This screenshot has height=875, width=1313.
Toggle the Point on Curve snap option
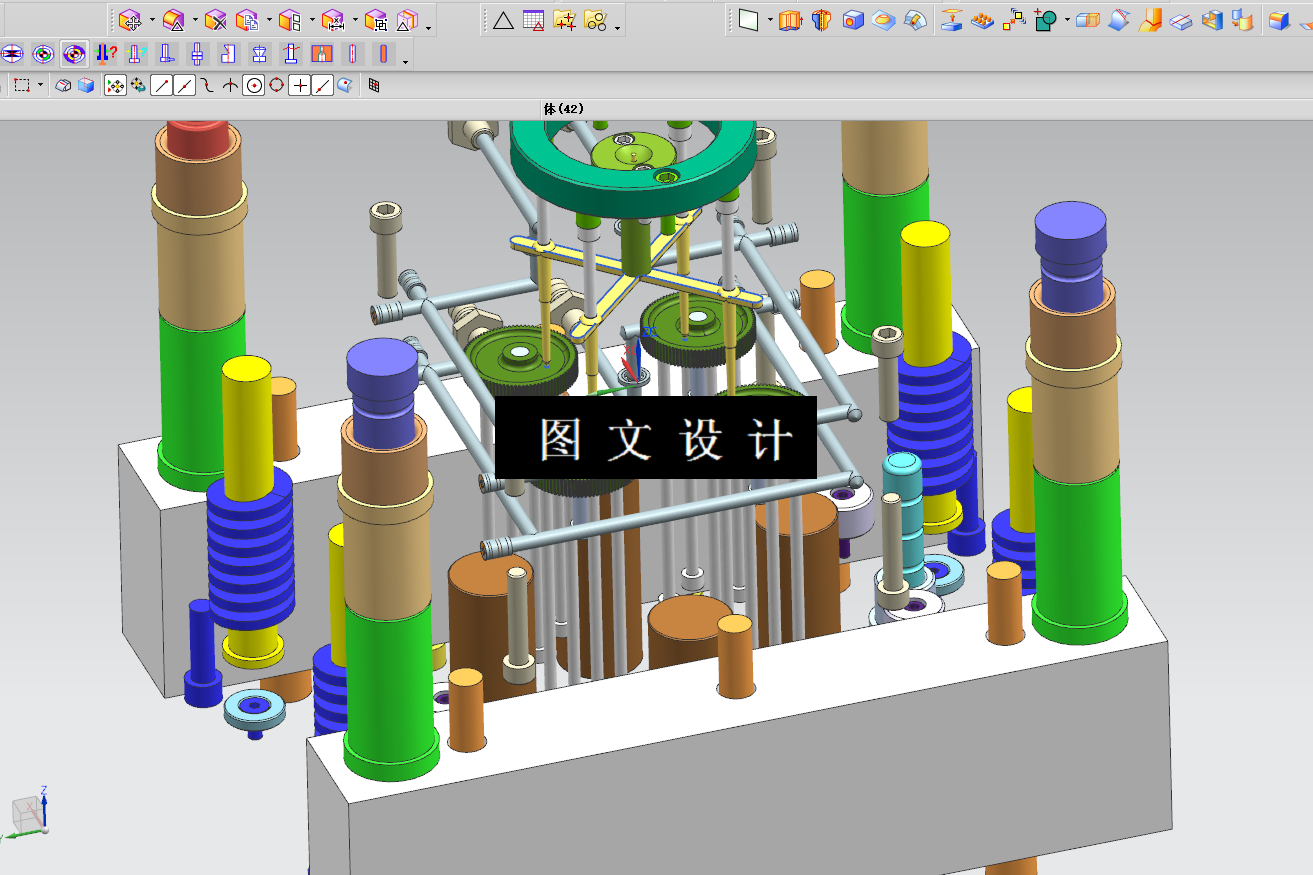coord(323,86)
